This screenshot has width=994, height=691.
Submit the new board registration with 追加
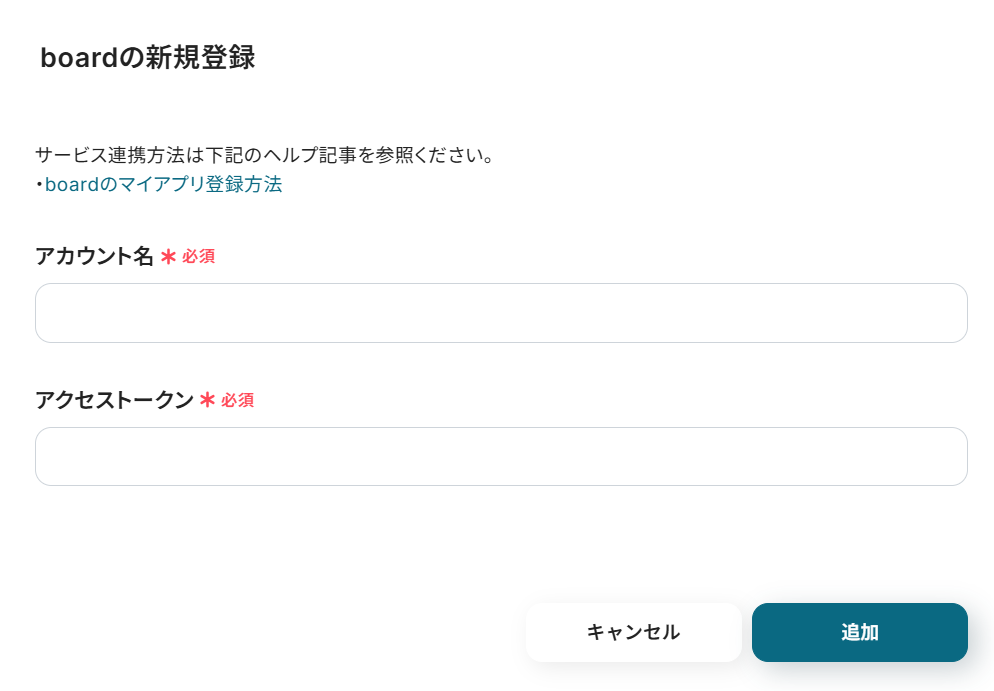[859, 632]
